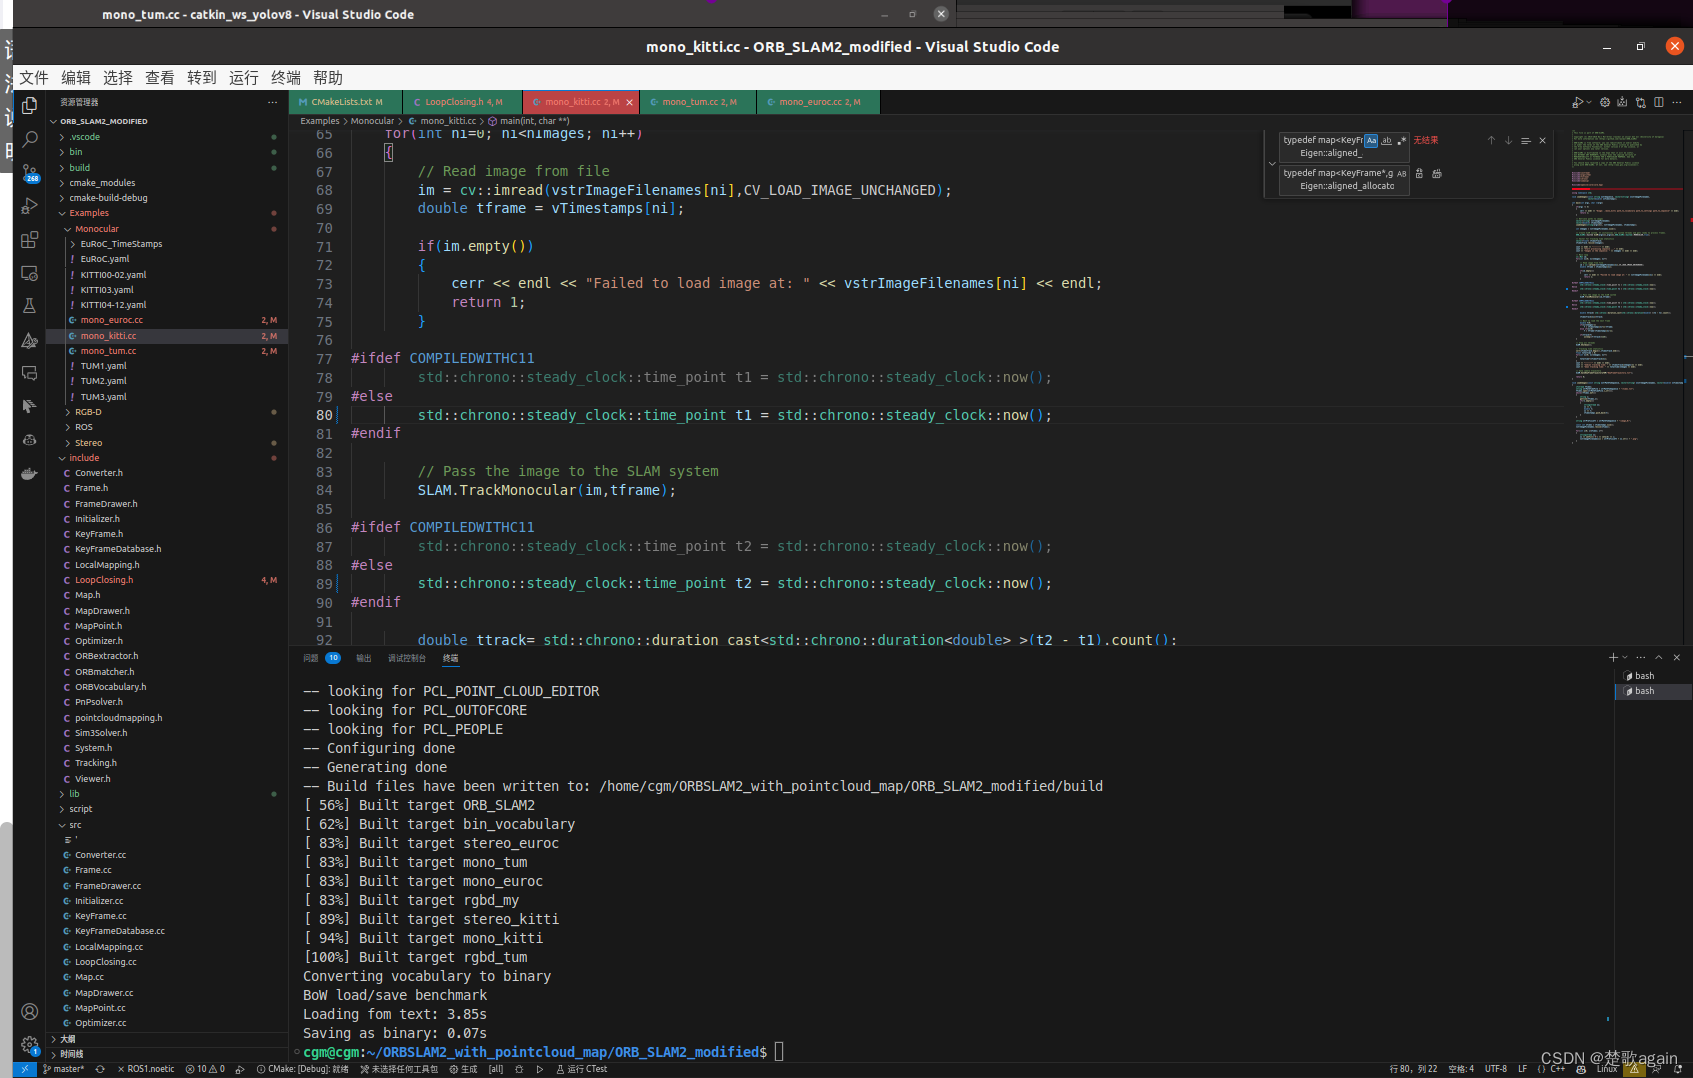Switch to CMakeLists.txt editor tab
The width and height of the screenshot is (1693, 1078).
point(346,102)
